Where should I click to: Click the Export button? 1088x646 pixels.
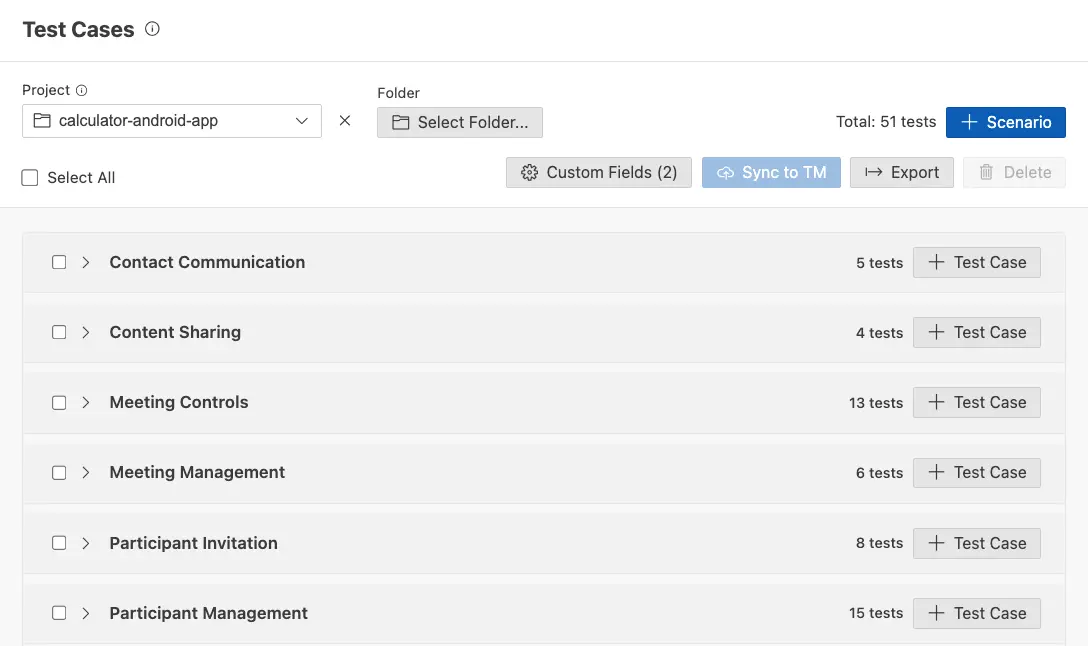[901, 172]
